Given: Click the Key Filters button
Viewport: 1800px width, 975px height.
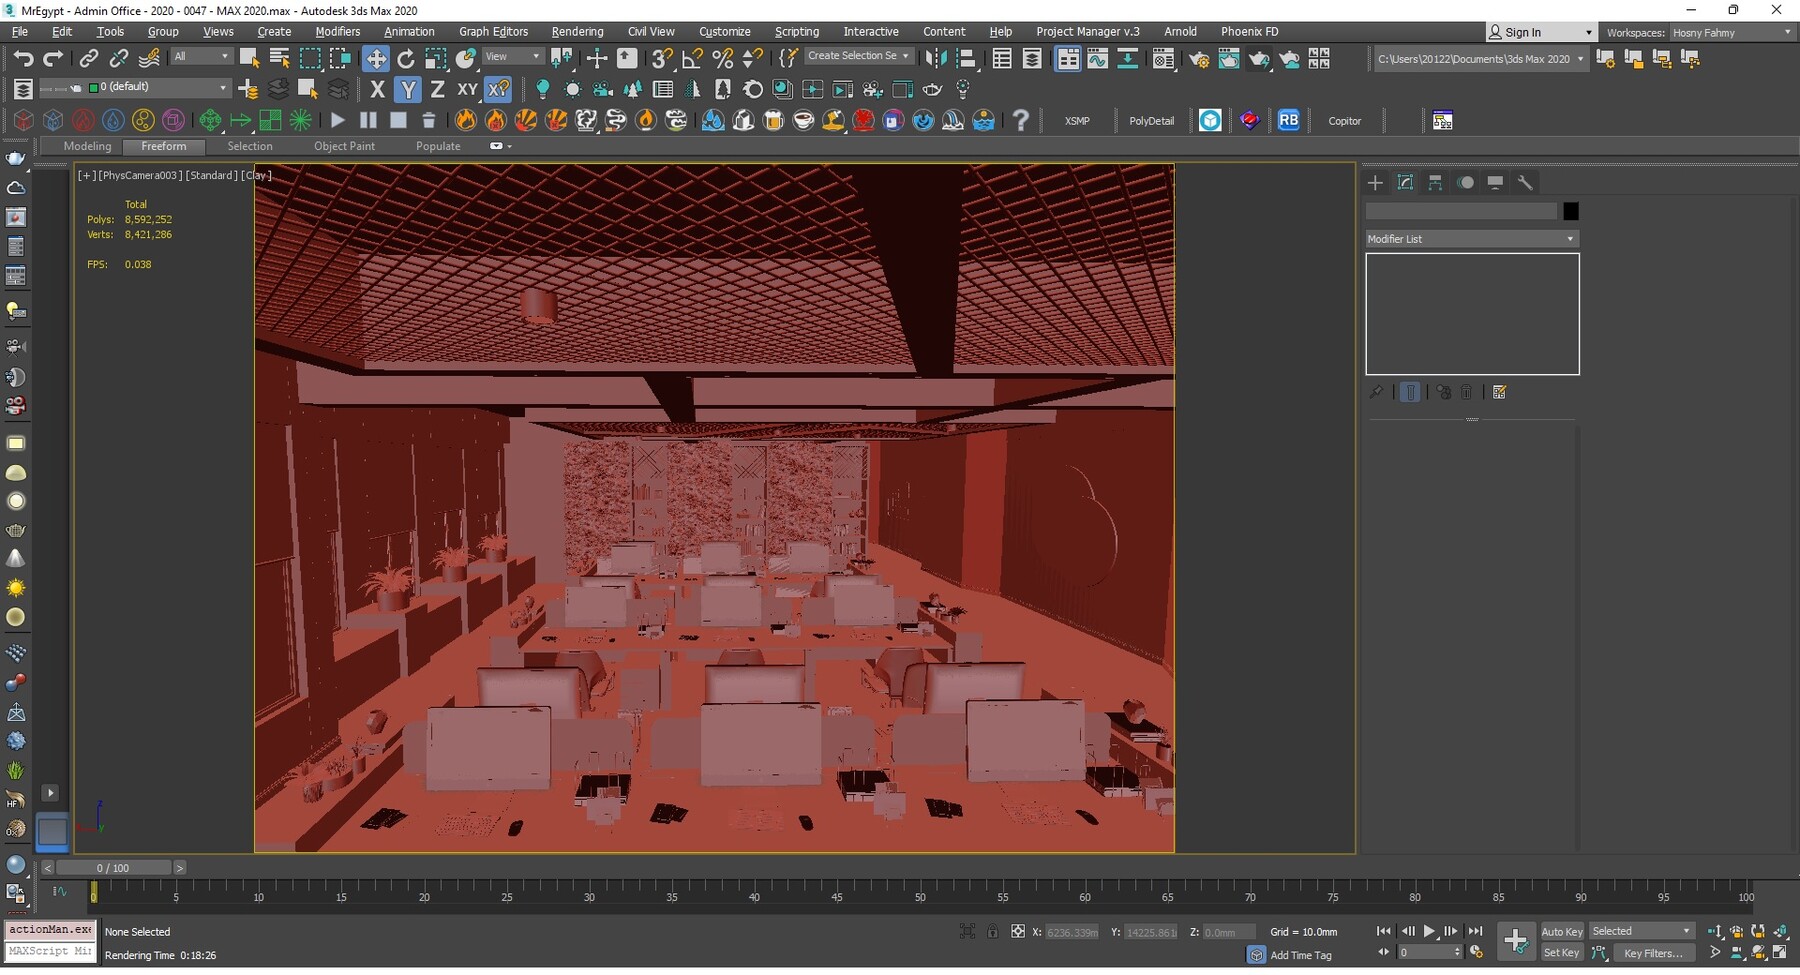Looking at the screenshot, I should tap(1652, 953).
